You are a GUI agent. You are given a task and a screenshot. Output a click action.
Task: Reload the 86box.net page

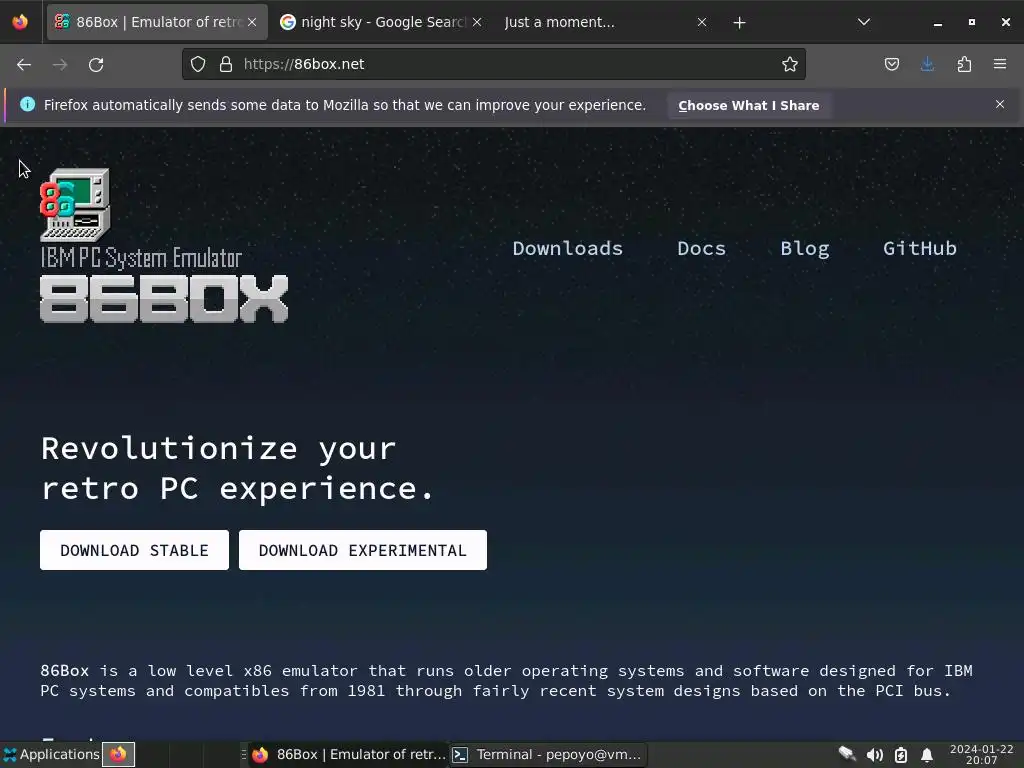[x=96, y=65]
